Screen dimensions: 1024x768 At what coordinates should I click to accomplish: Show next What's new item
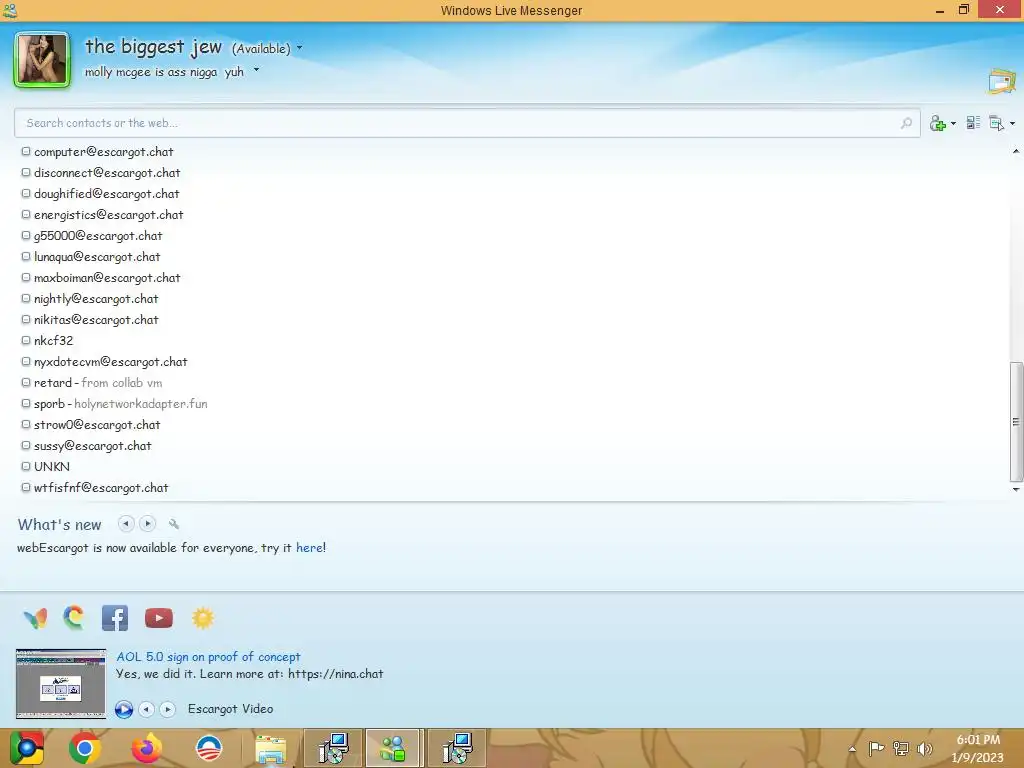148,523
